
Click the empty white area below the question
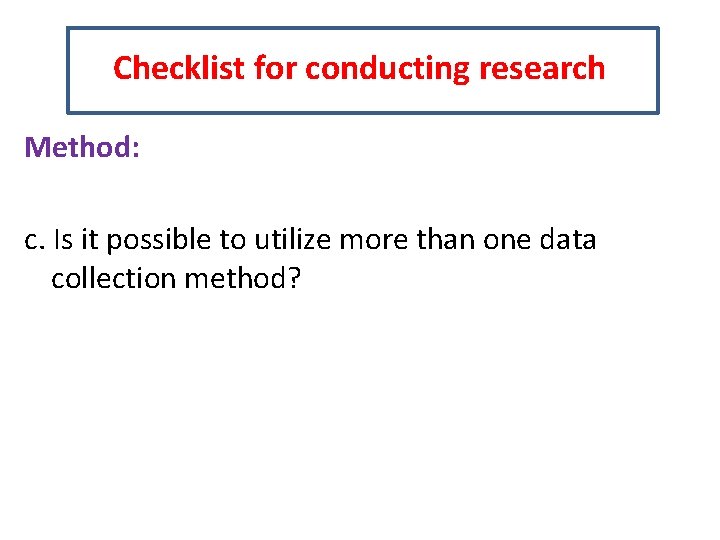point(360,420)
